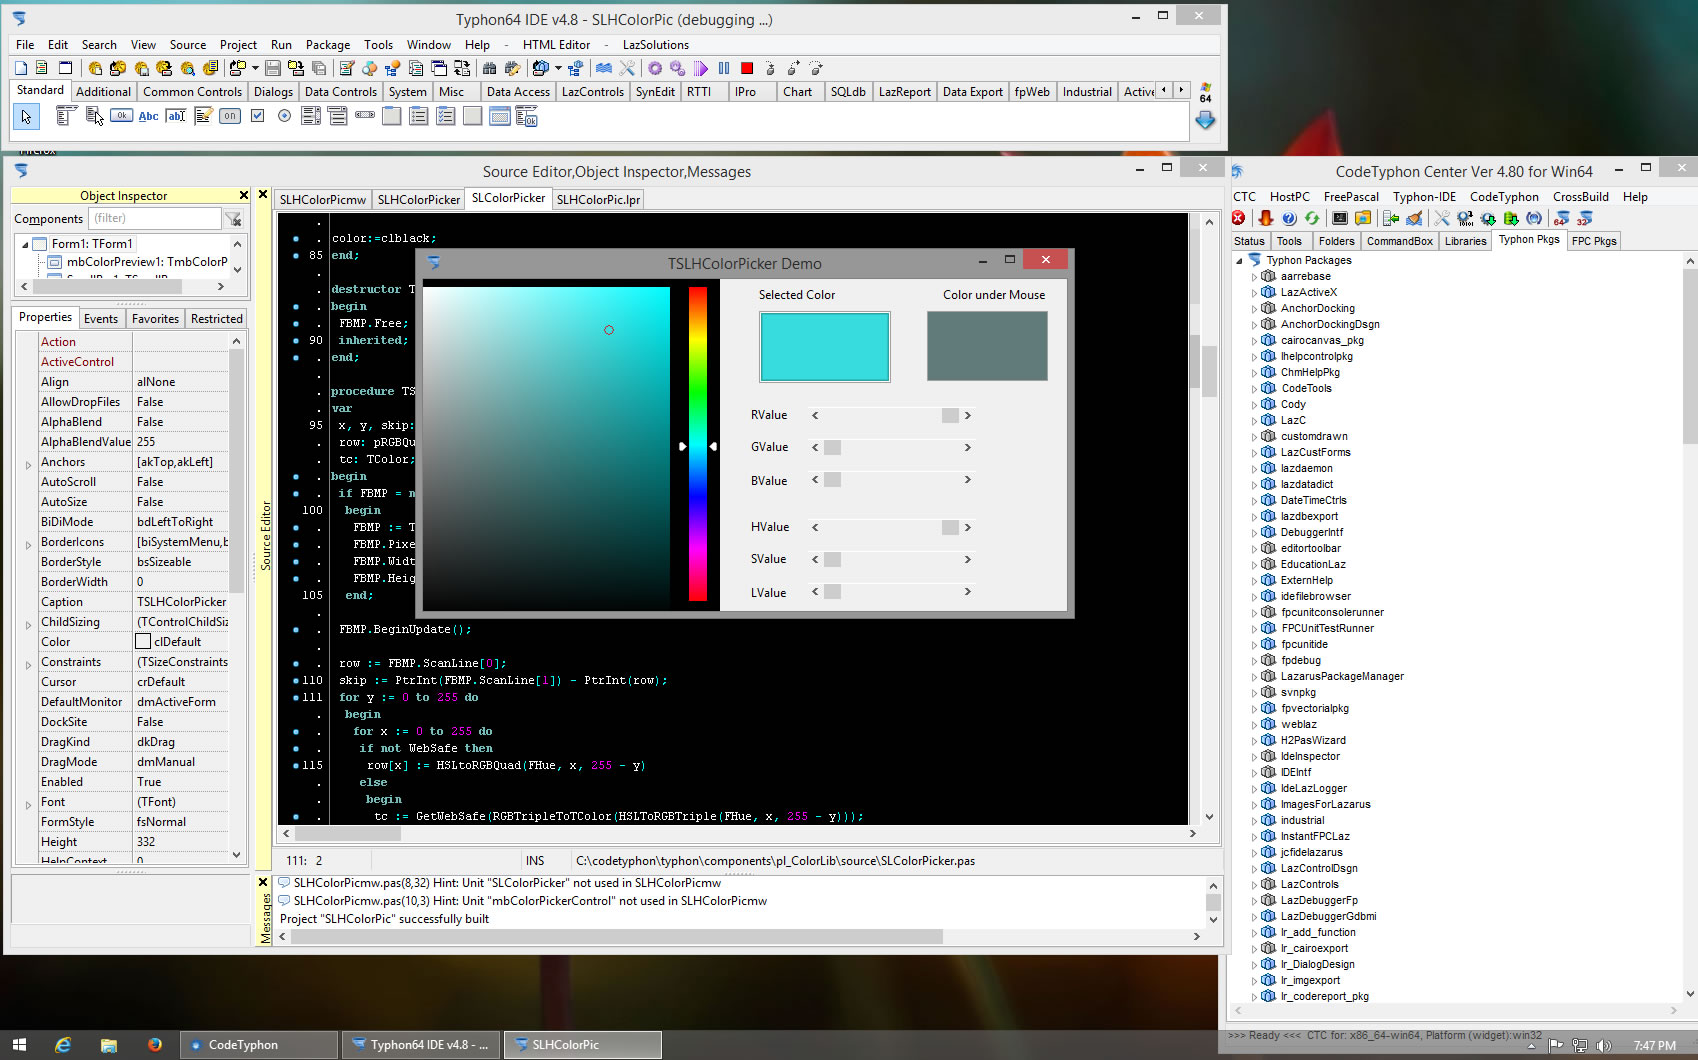Viewport: 1698px width, 1060px height.
Task: Click the filter funnel icon in Object Inspector
Action: [x=234, y=219]
